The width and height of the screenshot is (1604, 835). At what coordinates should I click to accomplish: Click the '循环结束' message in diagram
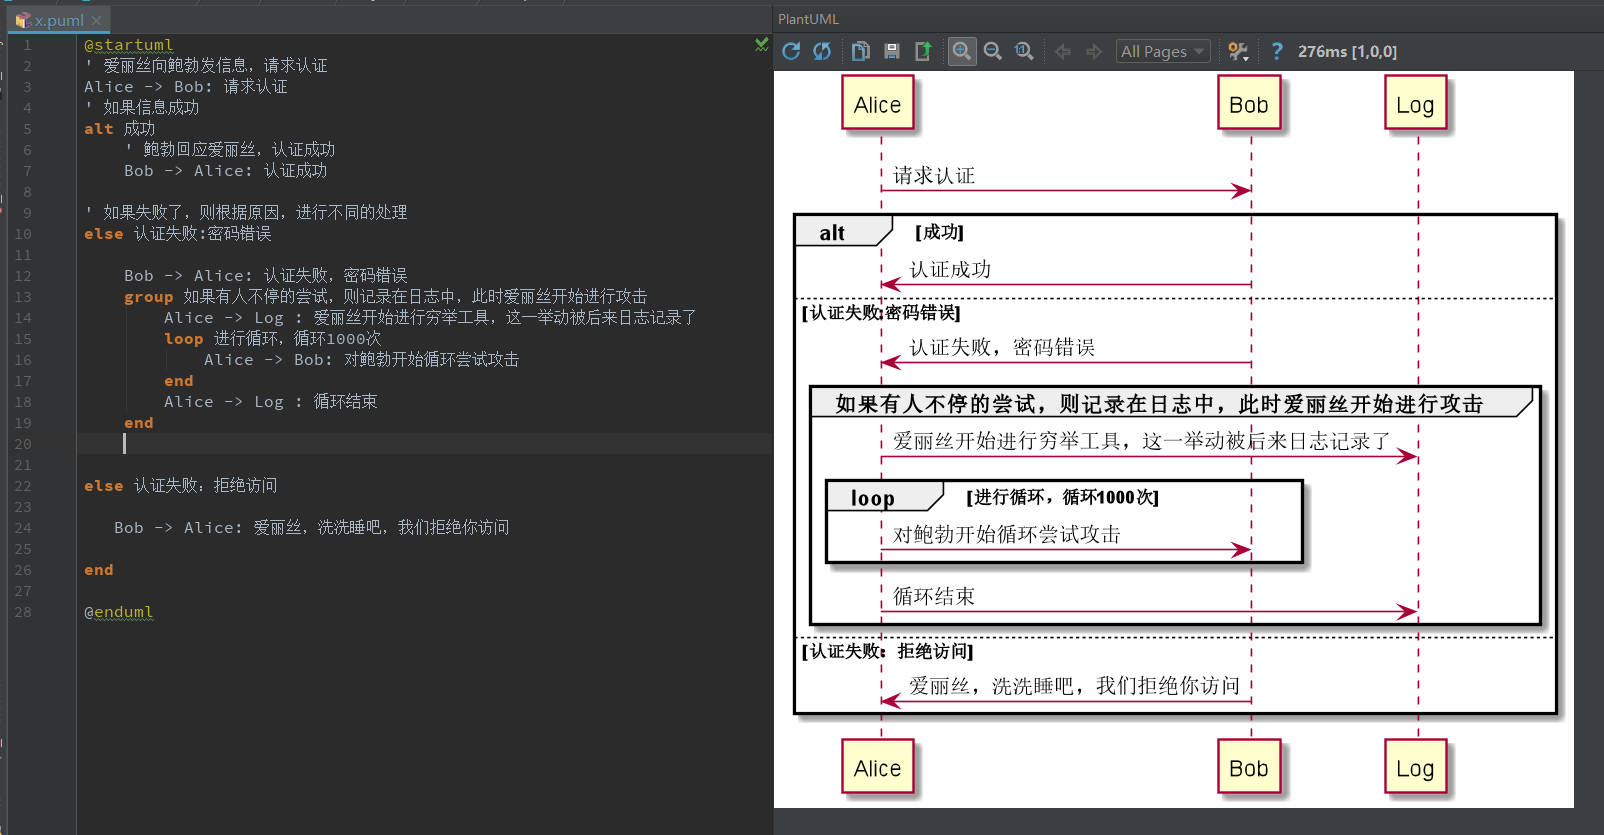coord(934,597)
